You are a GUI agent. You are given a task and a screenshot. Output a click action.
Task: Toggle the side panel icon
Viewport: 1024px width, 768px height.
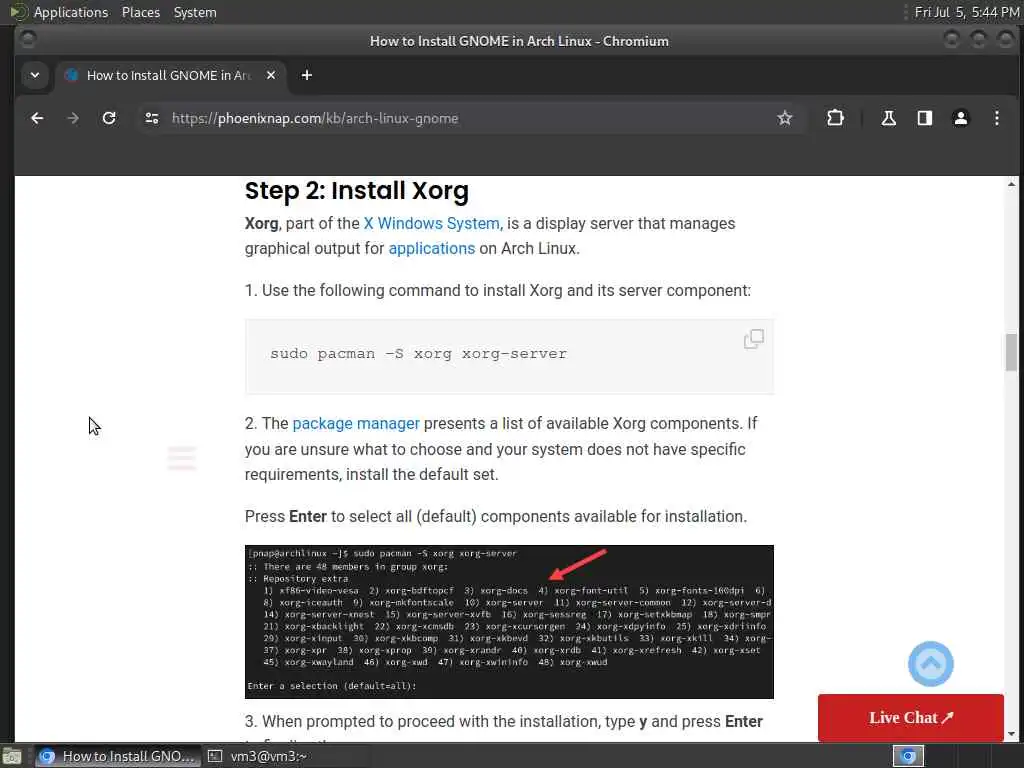point(925,118)
